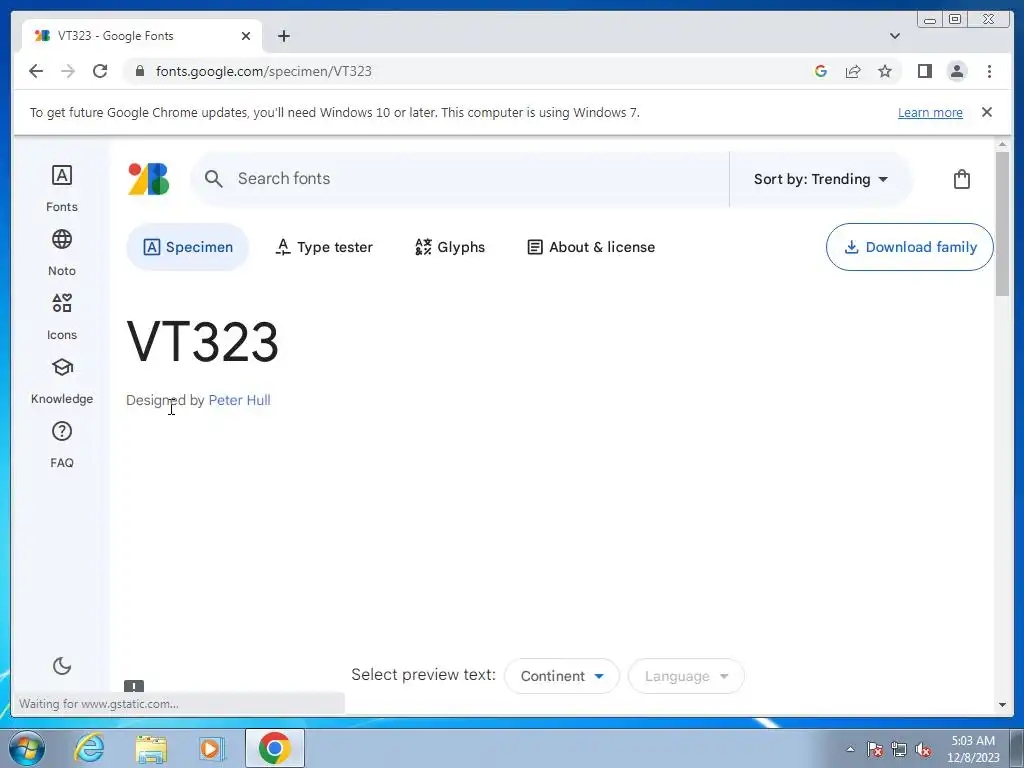Click the network tray icon

point(899,749)
